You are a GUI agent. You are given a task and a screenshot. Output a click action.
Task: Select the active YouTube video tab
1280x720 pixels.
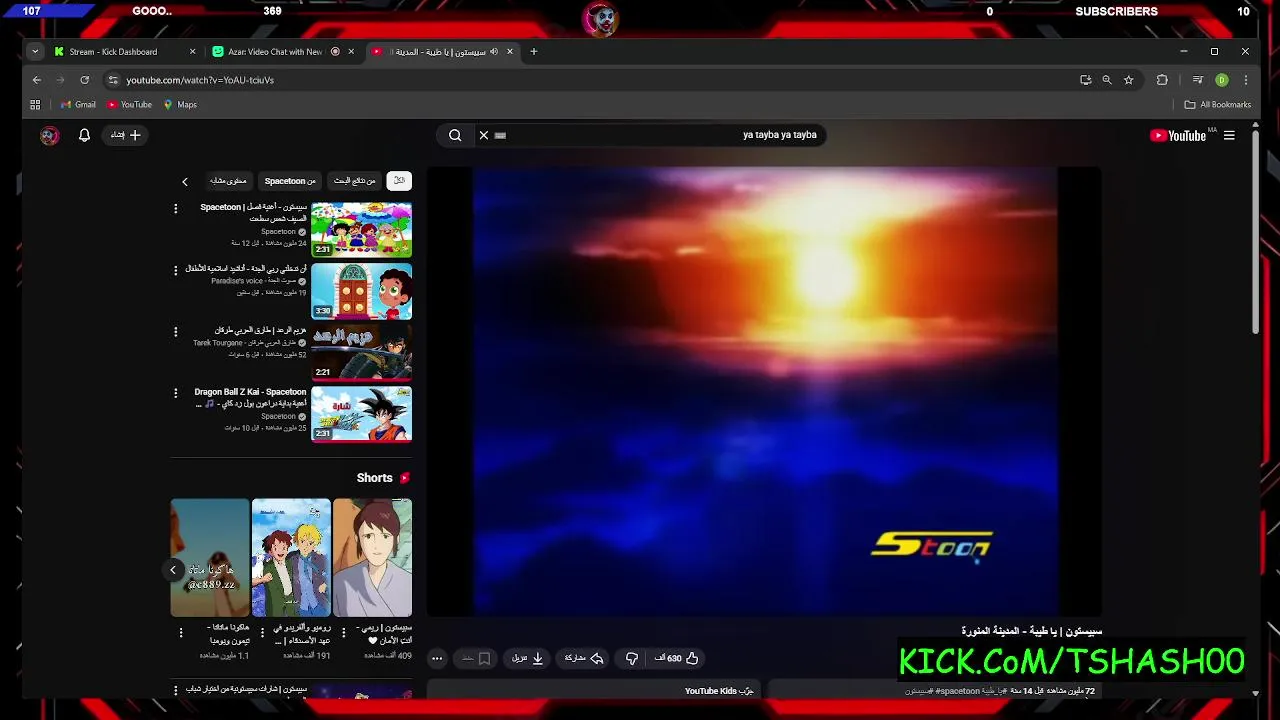pos(441,52)
